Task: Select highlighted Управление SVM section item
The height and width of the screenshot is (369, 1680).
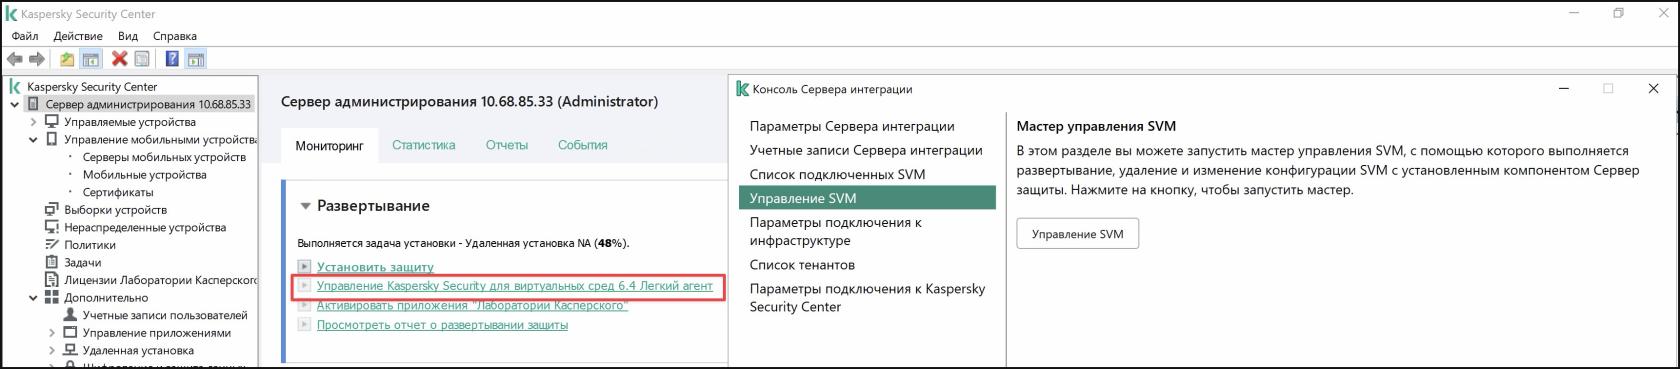Action: tap(867, 198)
